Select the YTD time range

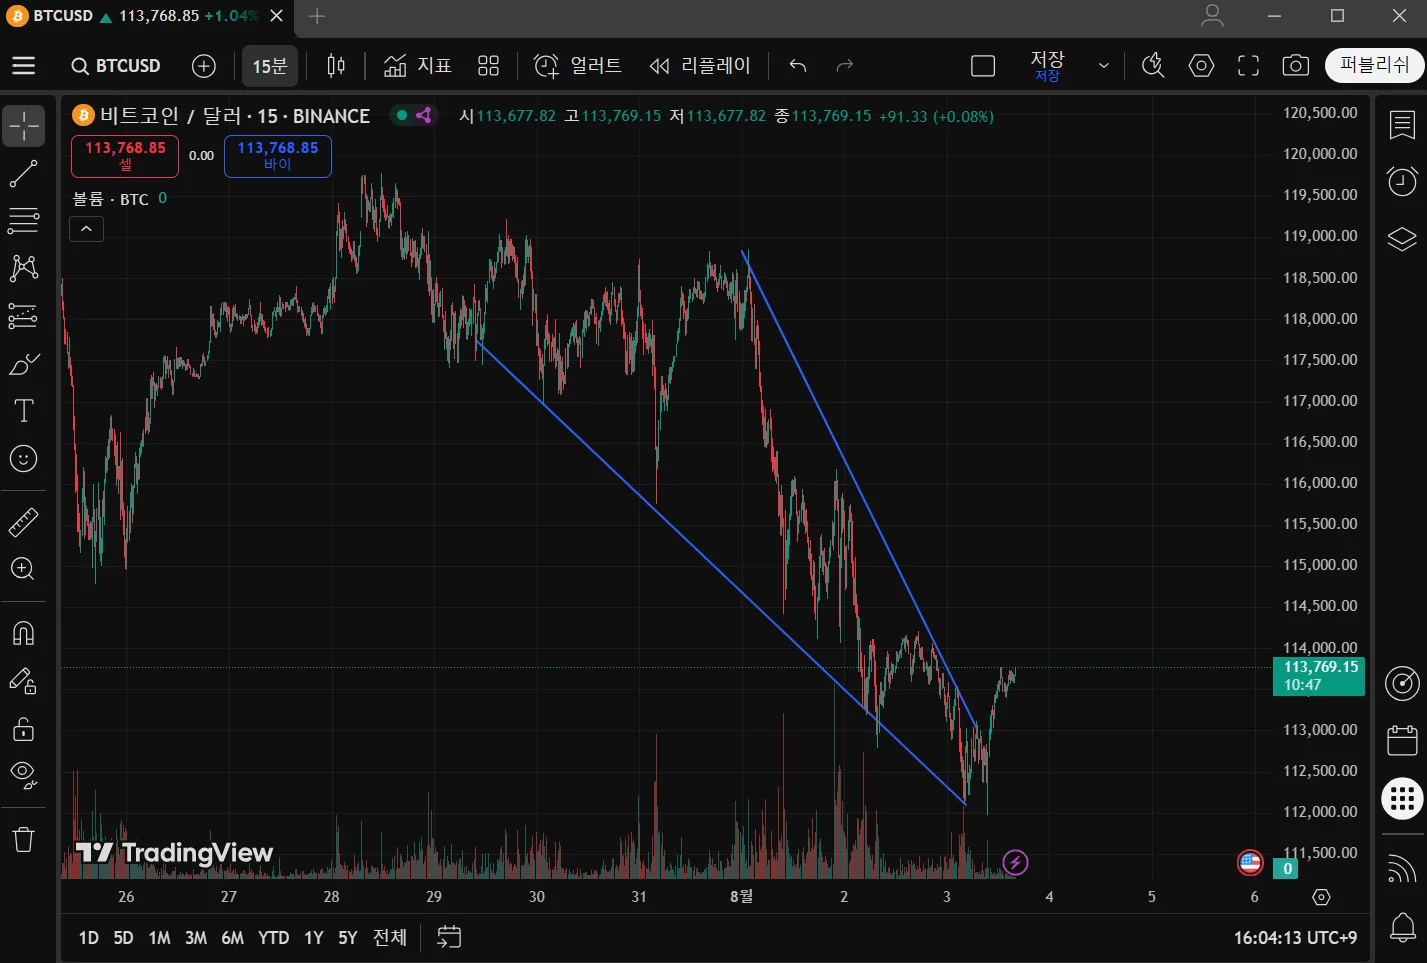pos(273,937)
